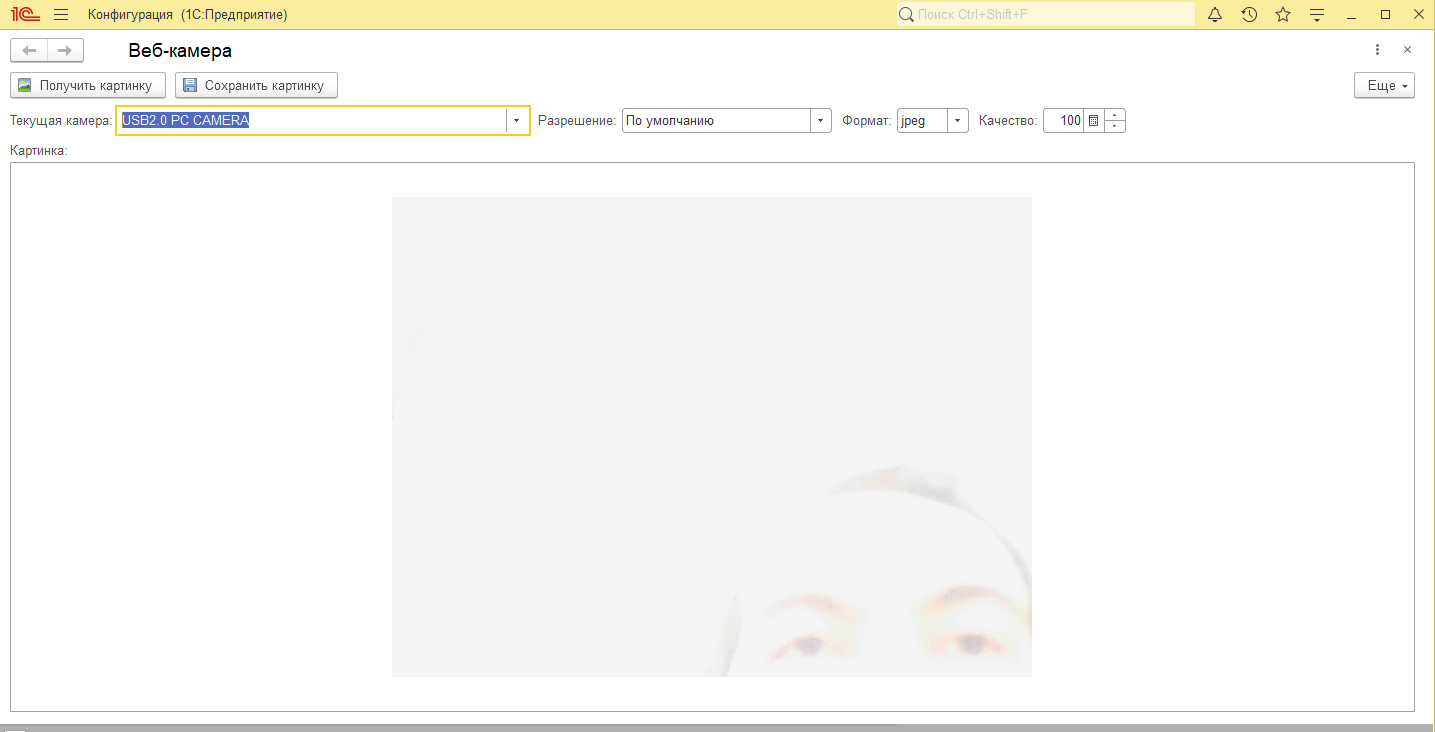Open the 1C main menu hamburger icon
The height and width of the screenshot is (732, 1435).
[x=61, y=14]
